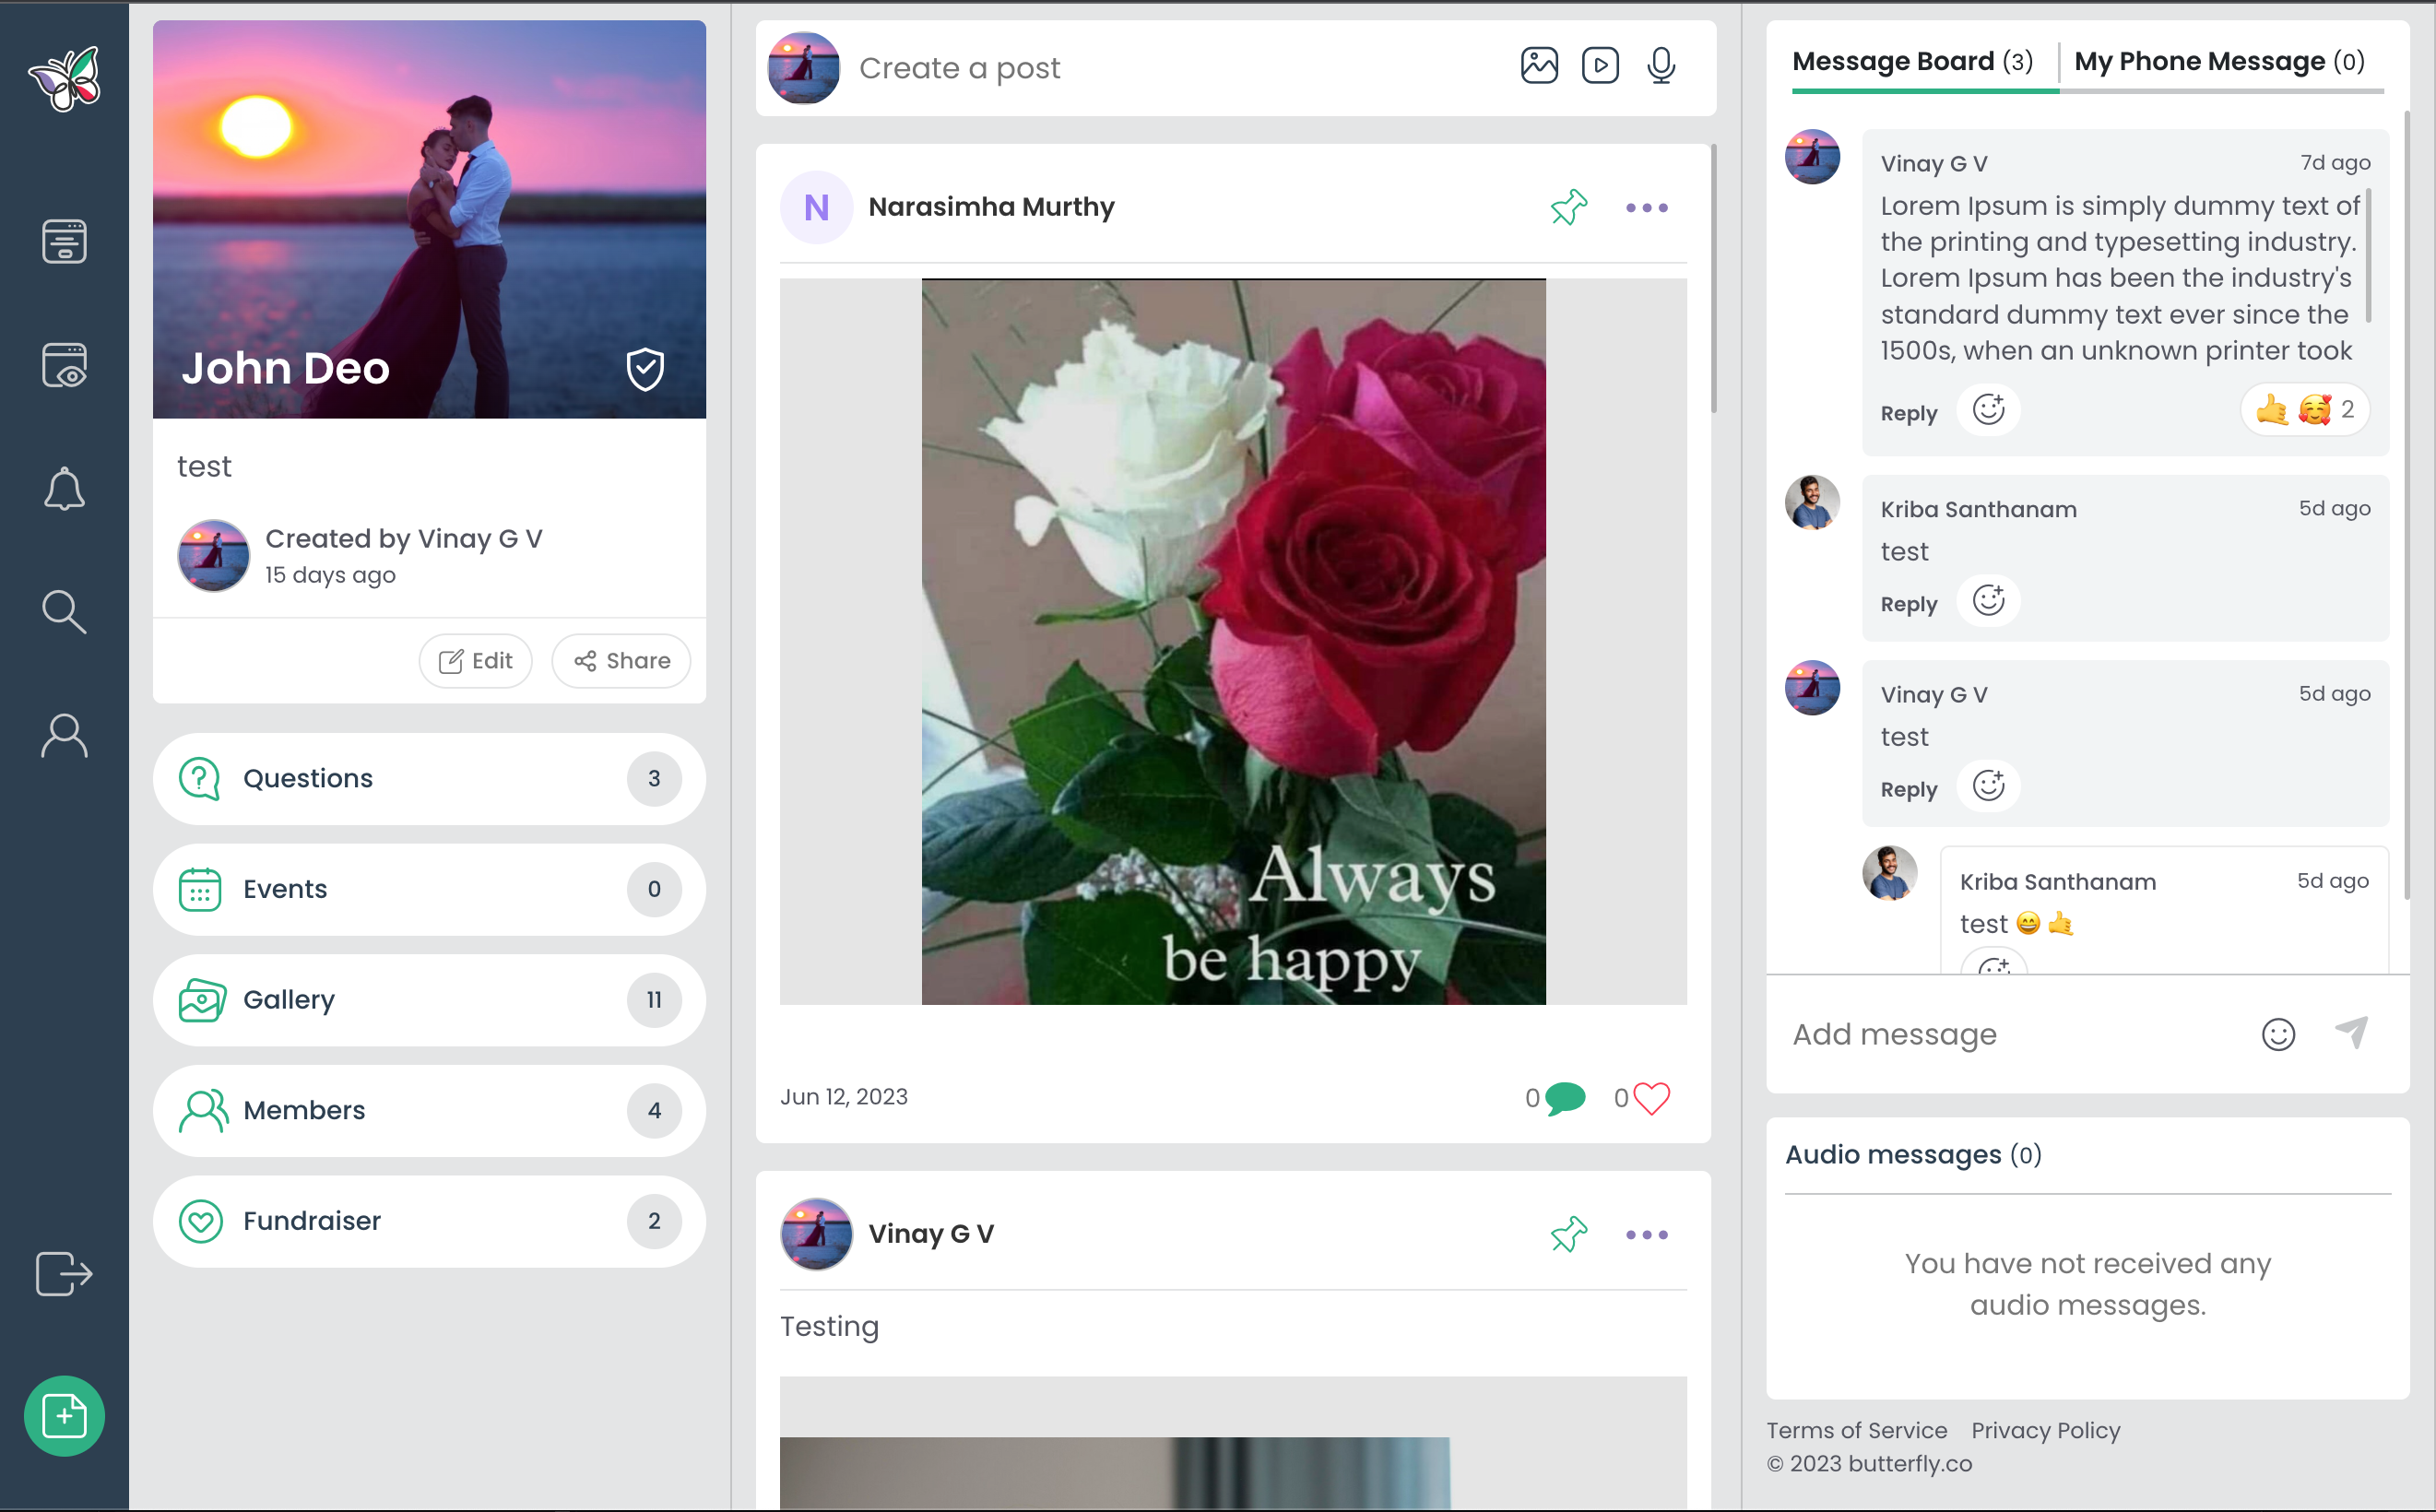Open search from the left sidebar

point(64,612)
